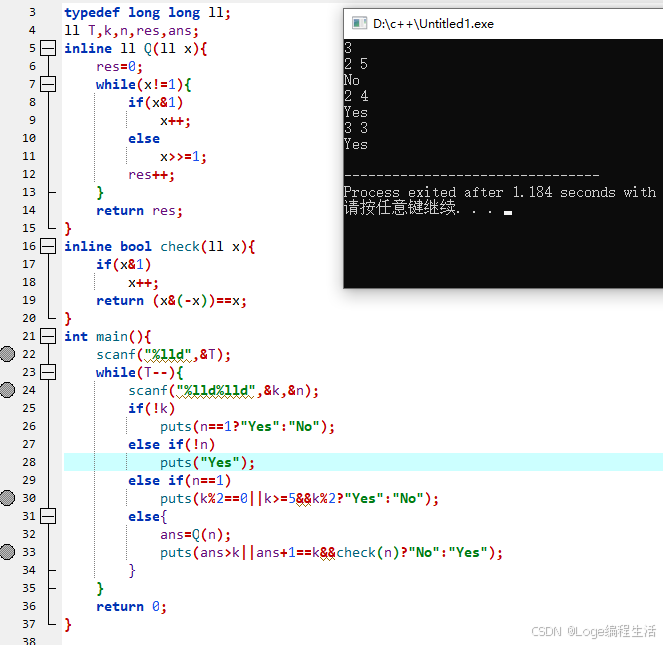Click the if(!k) statement on line 25
This screenshot has width=663, height=645.
click(x=151, y=409)
